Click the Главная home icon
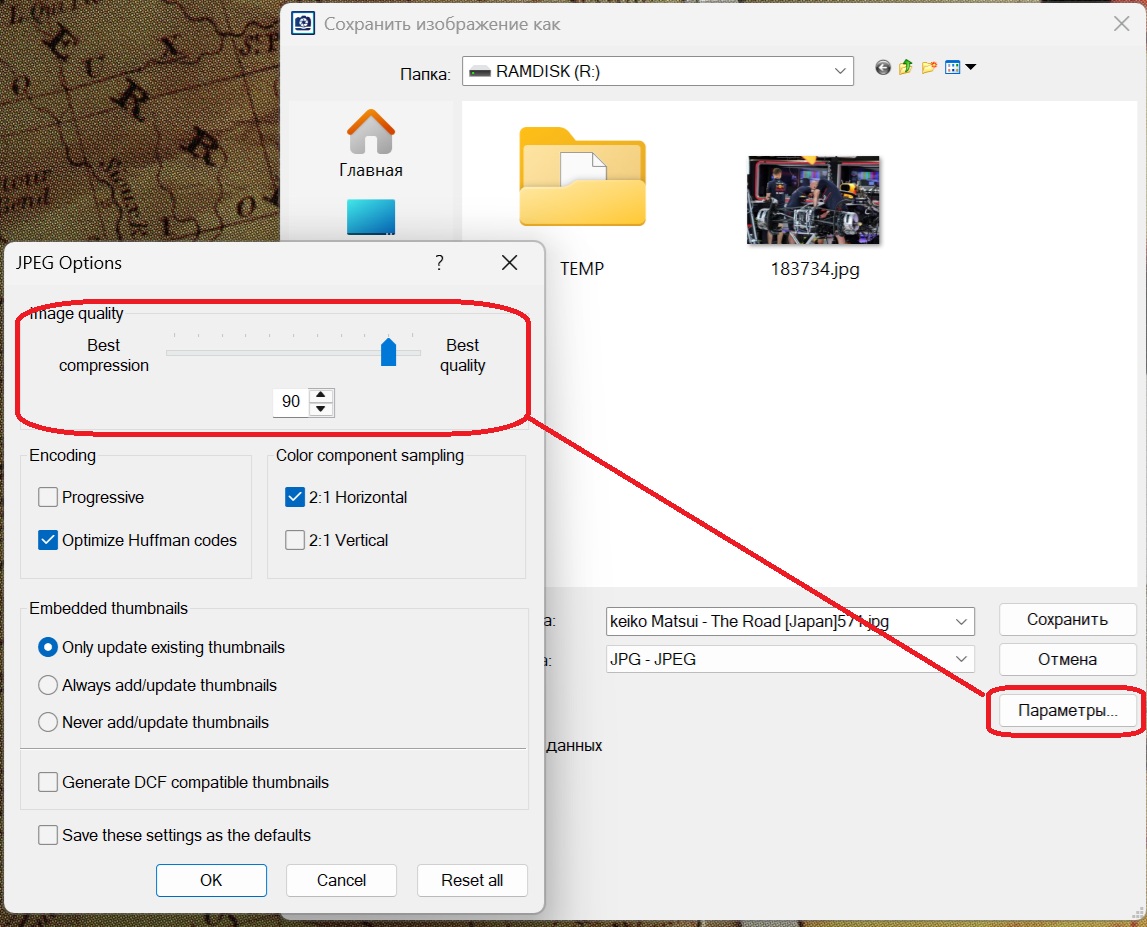Screen dimensions: 1147x927 pyautogui.click(x=371, y=144)
